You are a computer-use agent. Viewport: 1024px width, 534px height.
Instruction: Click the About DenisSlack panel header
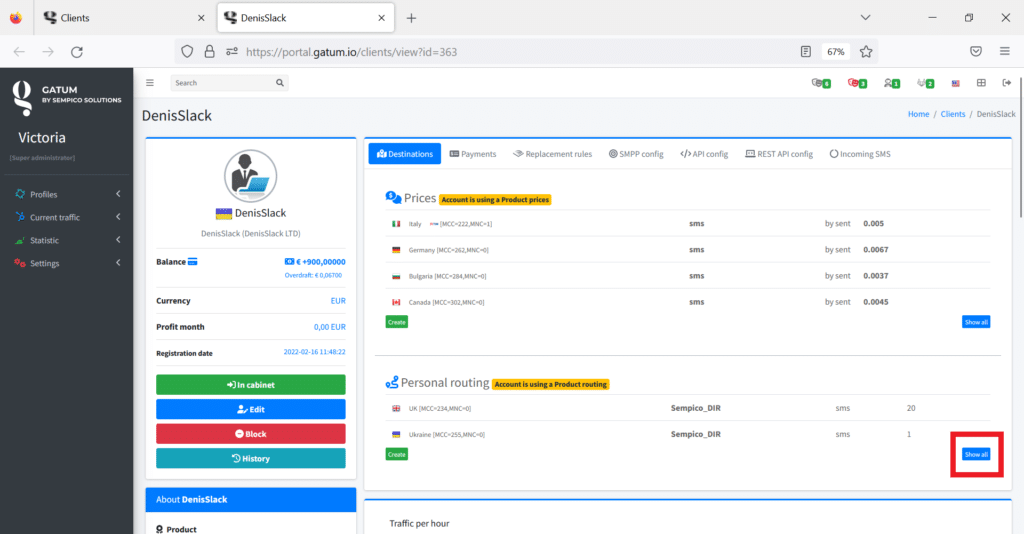[x=251, y=499]
